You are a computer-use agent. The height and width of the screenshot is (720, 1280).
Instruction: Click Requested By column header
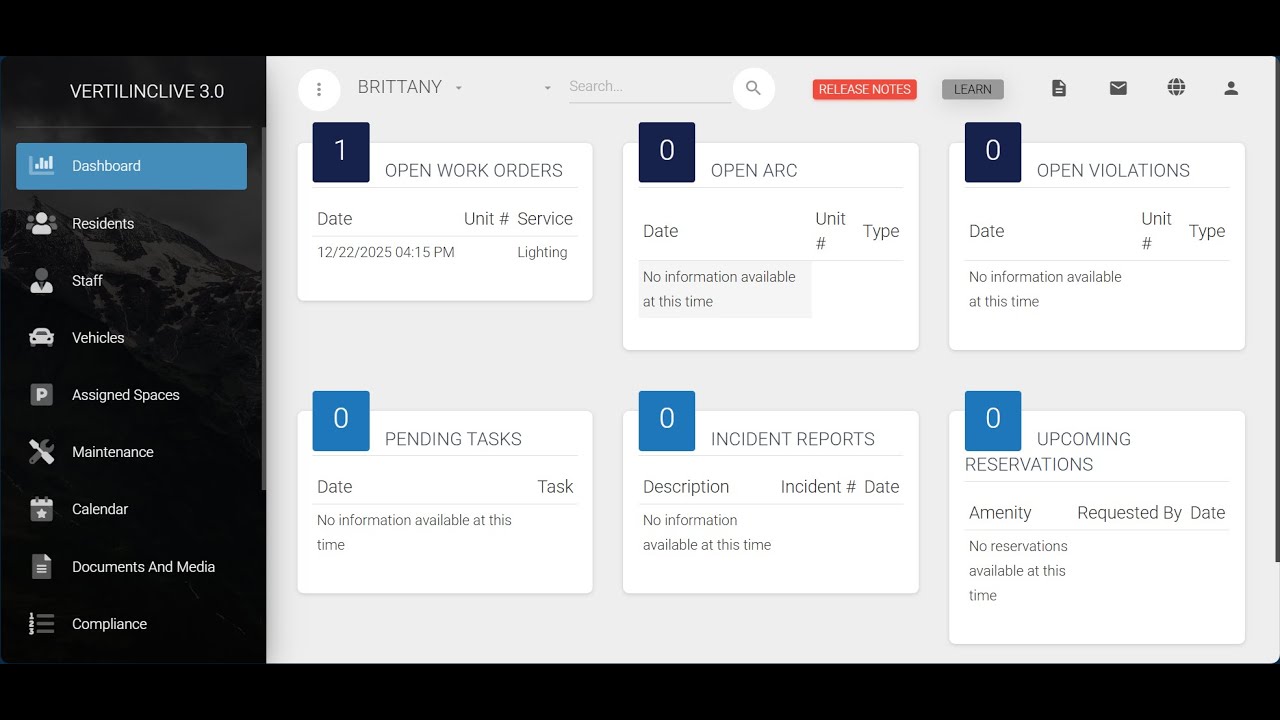tap(1129, 513)
